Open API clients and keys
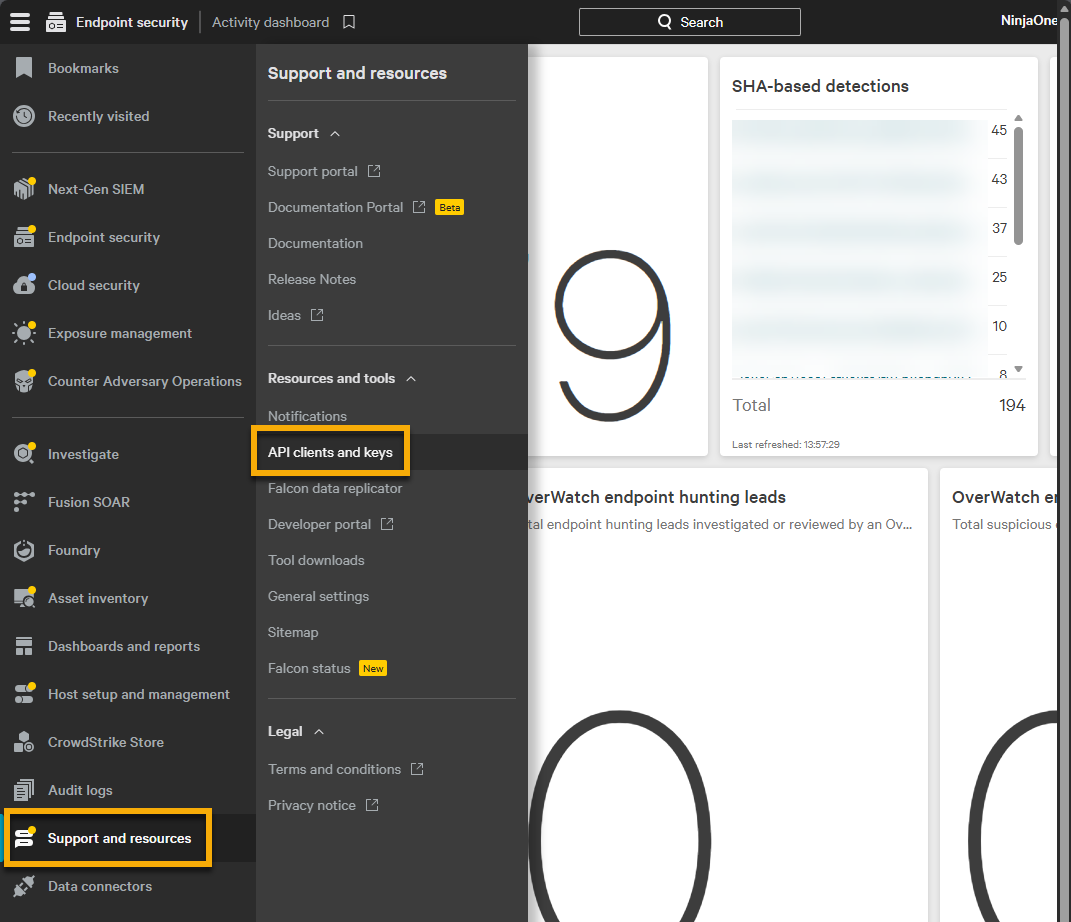This screenshot has width=1071, height=922. pyautogui.click(x=330, y=452)
